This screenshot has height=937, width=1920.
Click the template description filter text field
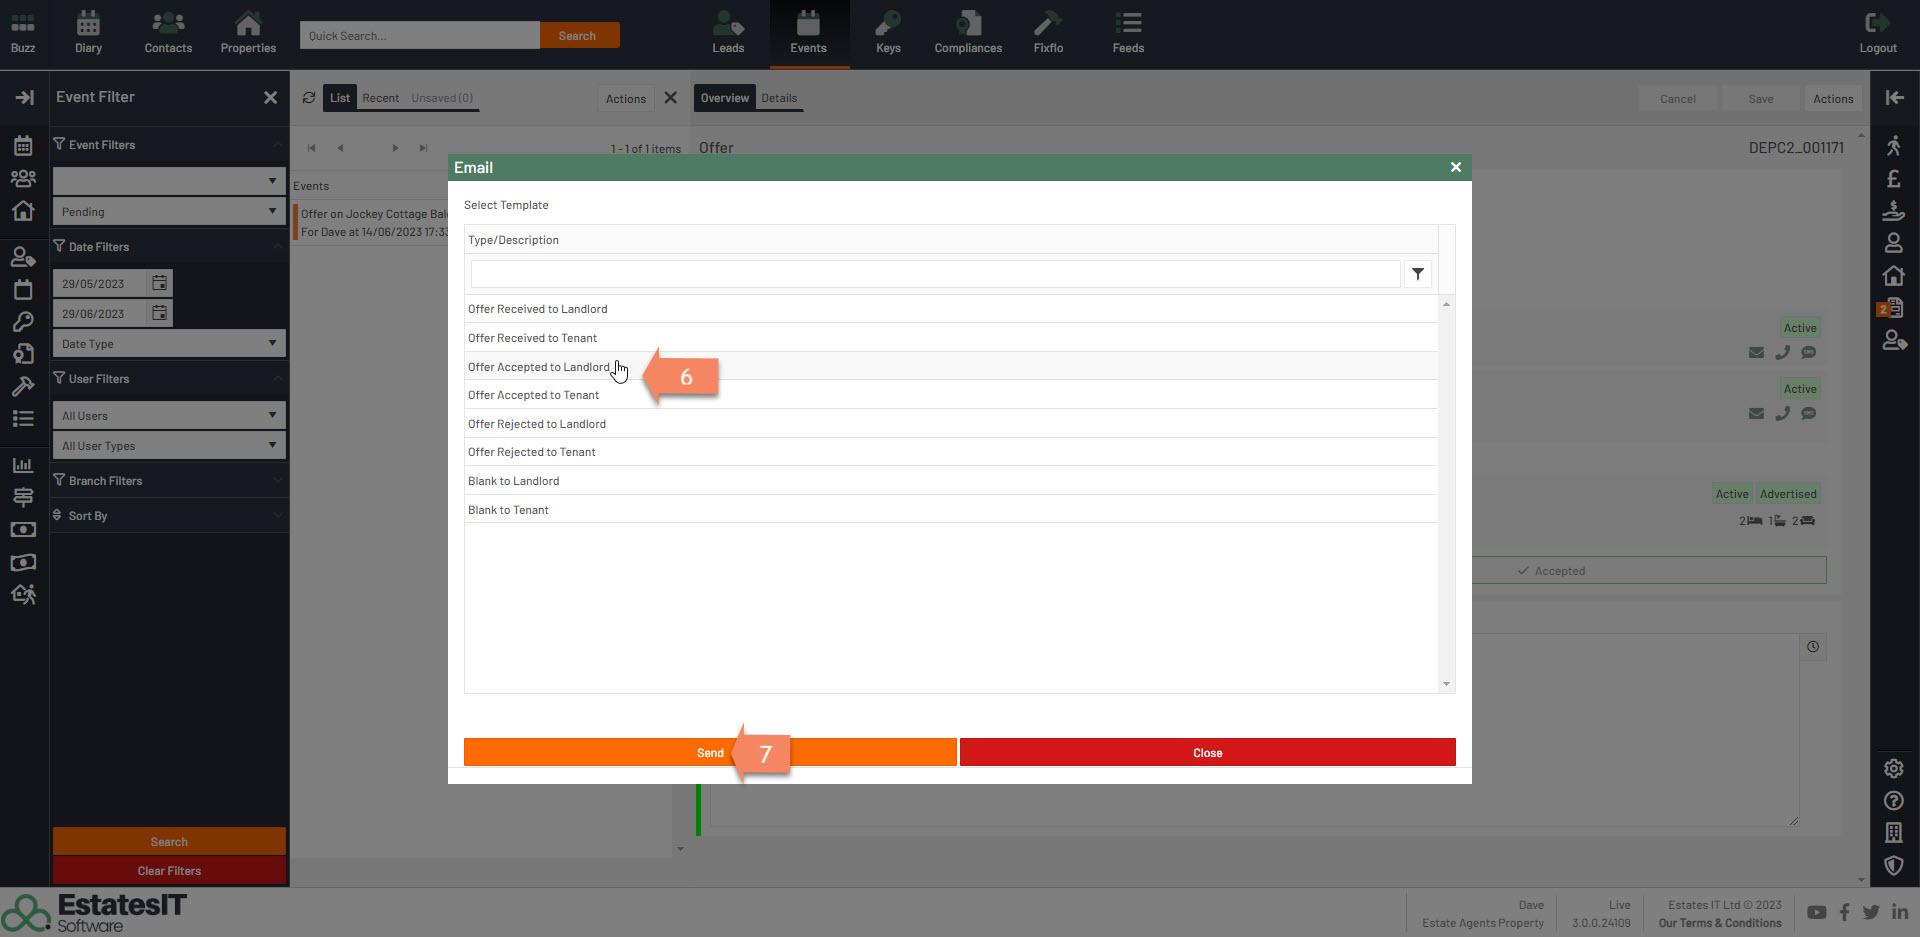coord(935,274)
